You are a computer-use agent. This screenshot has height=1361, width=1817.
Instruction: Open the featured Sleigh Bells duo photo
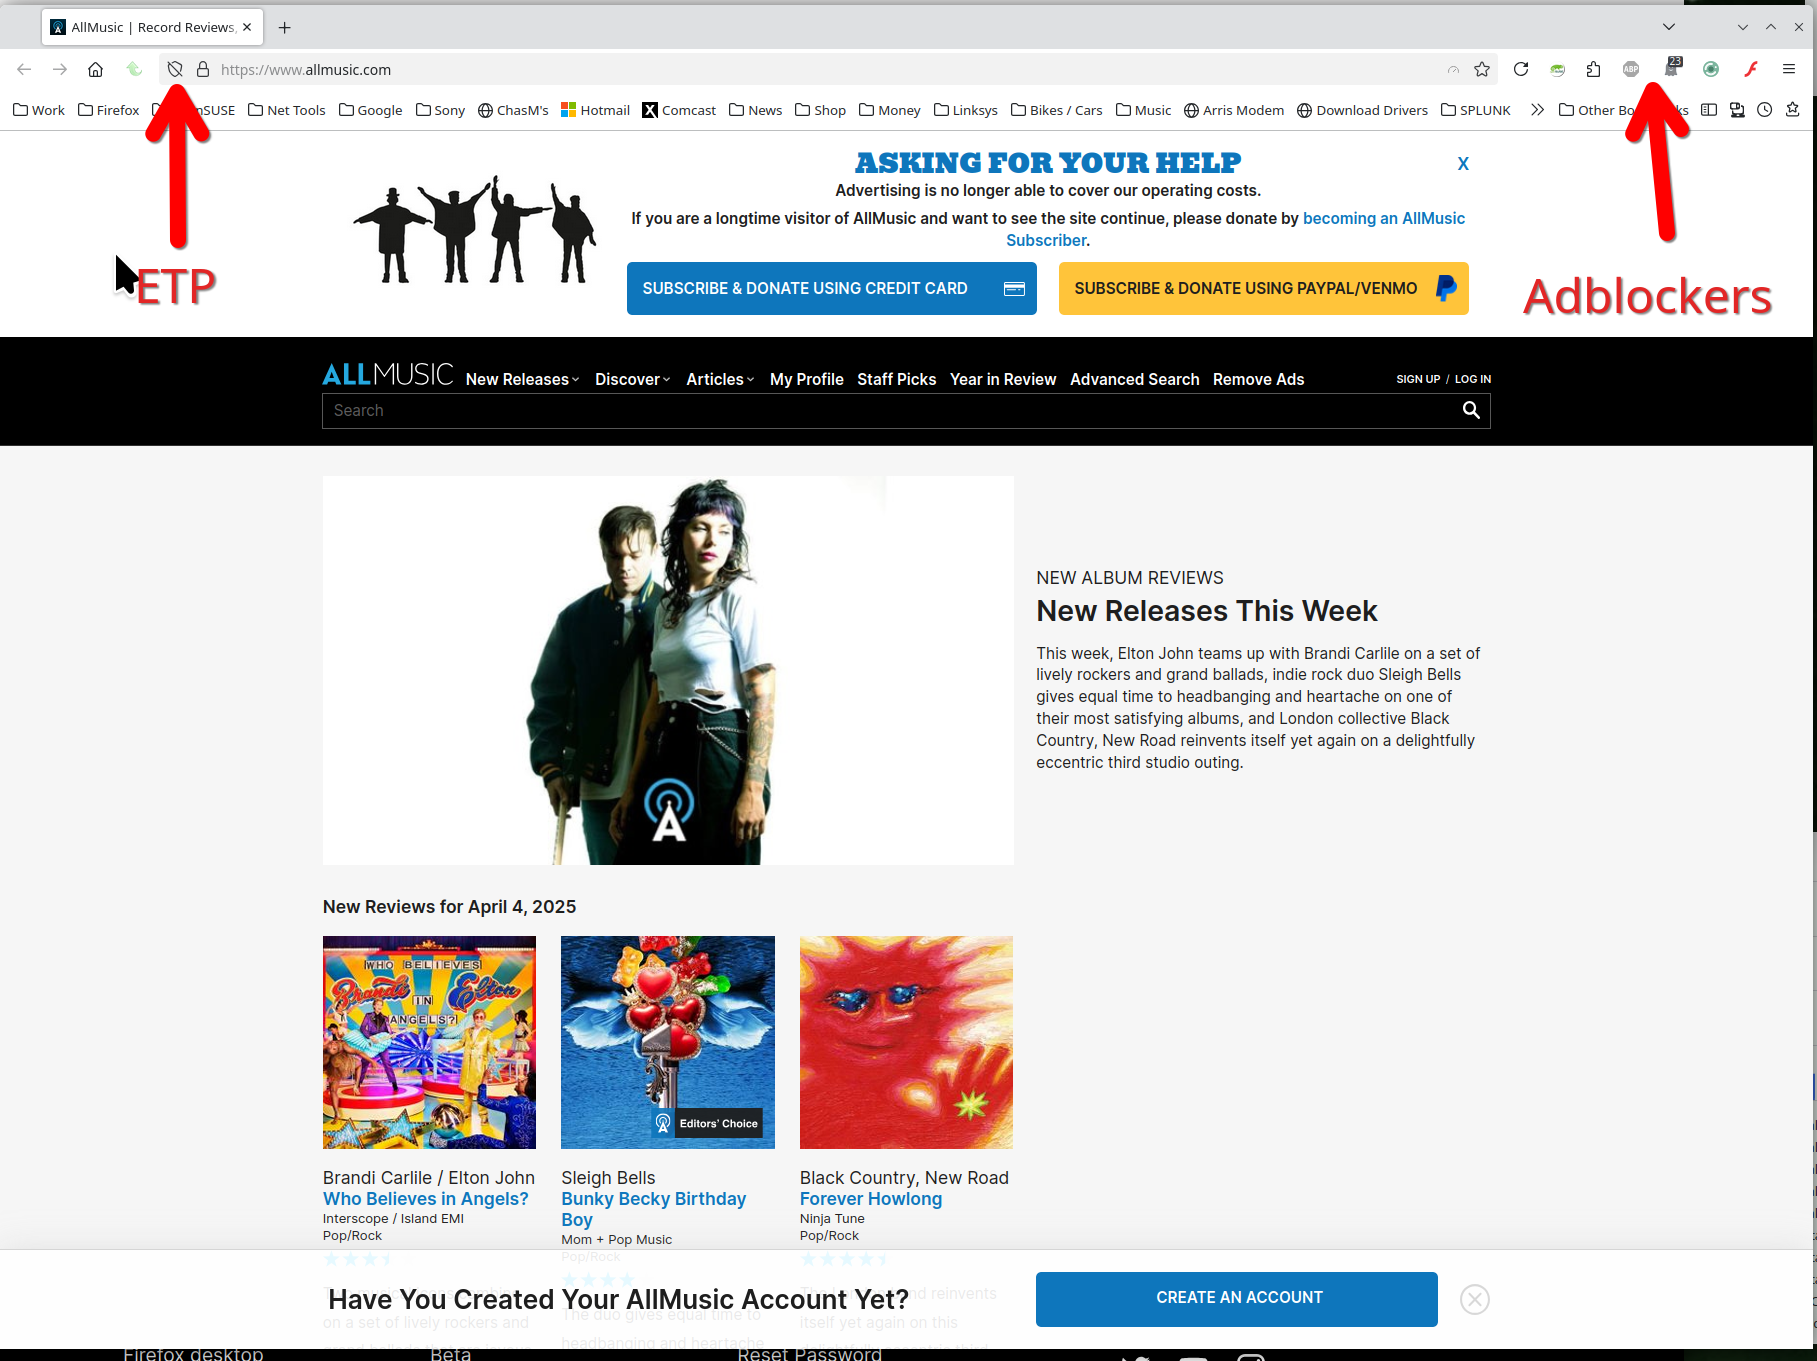(668, 670)
